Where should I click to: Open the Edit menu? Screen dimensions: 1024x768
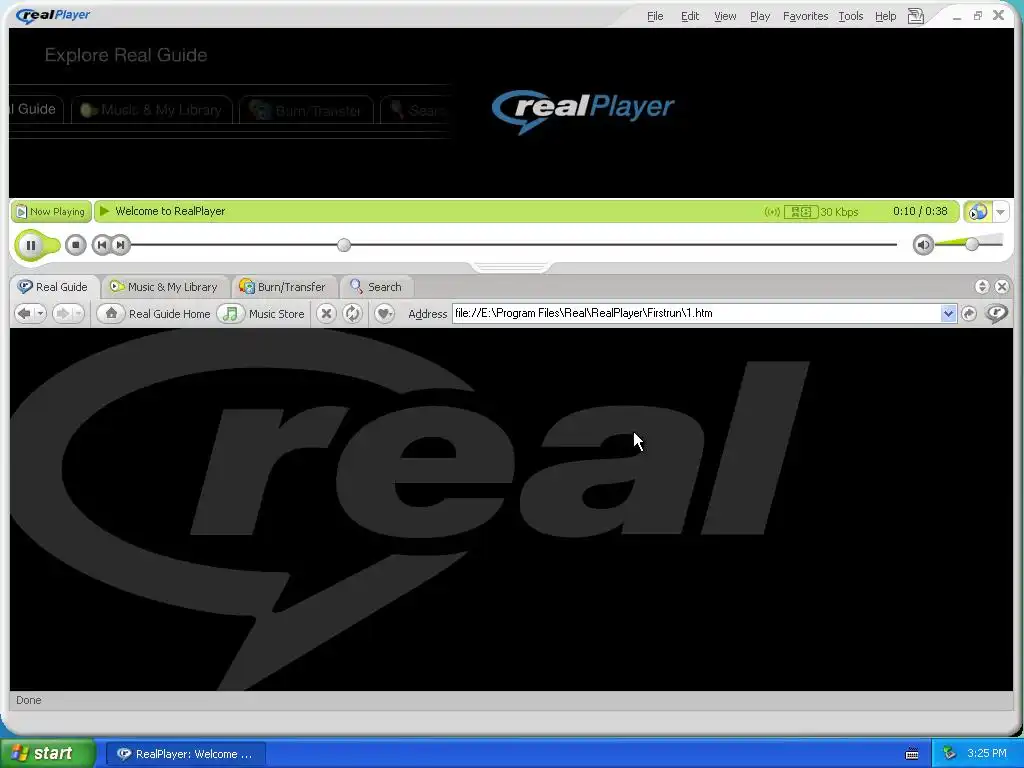pyautogui.click(x=690, y=16)
